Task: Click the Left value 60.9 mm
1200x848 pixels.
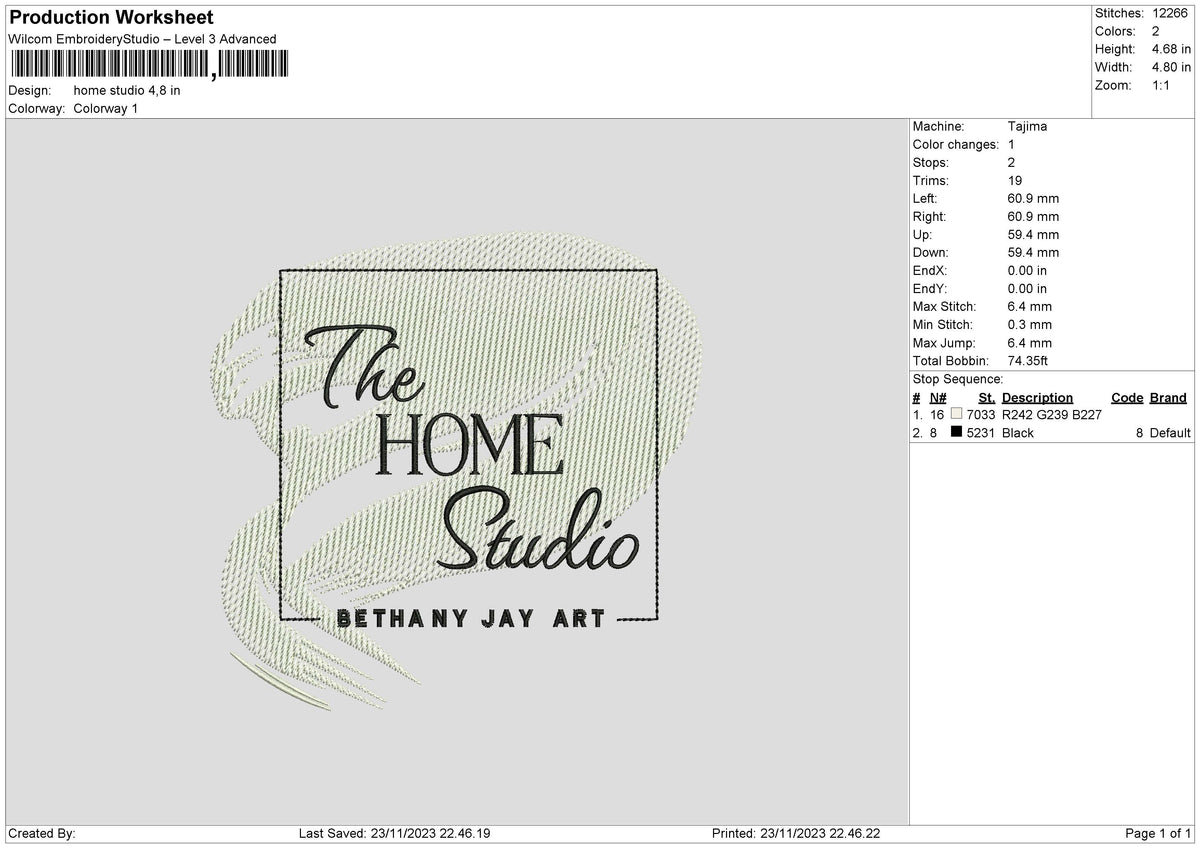Action: pyautogui.click(x=1033, y=198)
